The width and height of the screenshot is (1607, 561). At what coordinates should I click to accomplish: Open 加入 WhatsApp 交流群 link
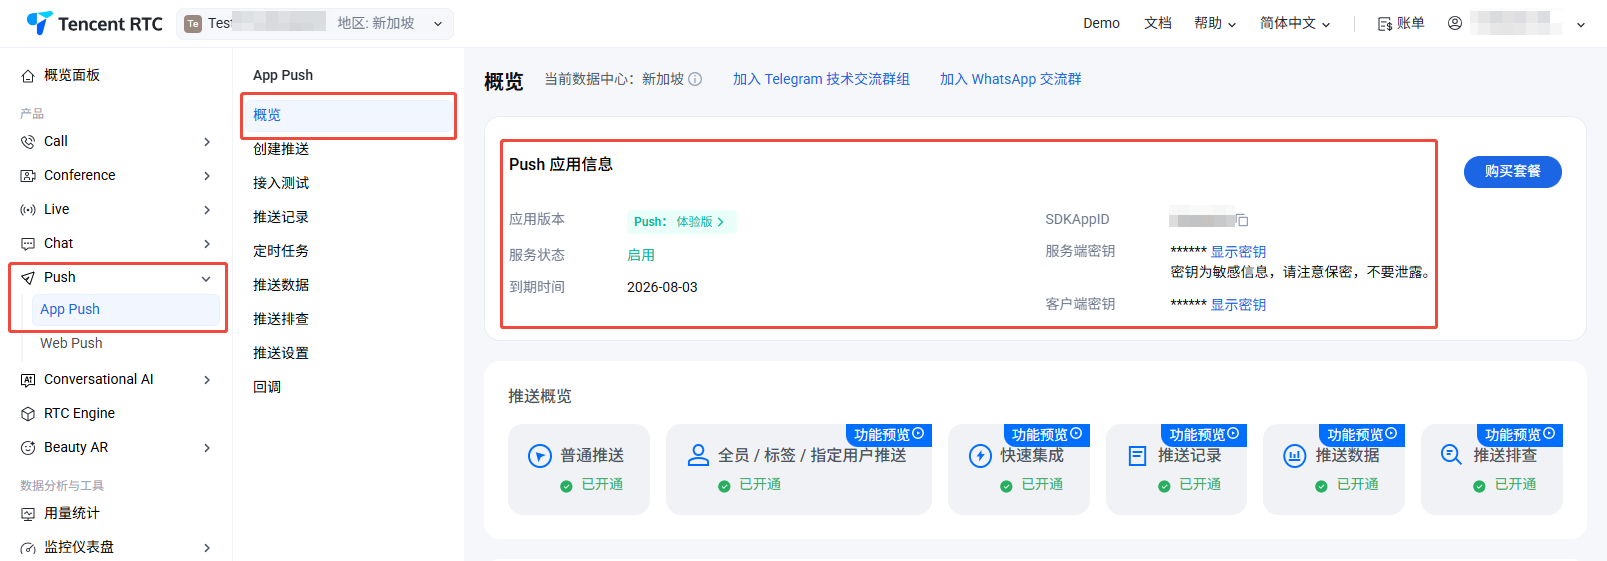tap(1010, 79)
